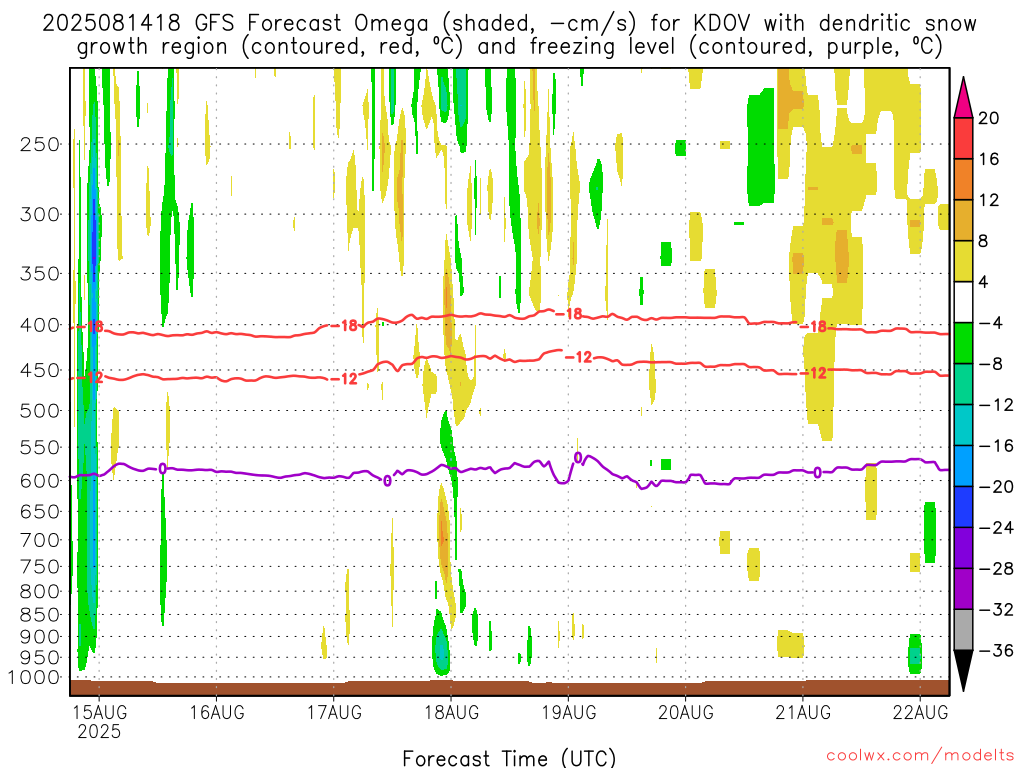Click the 350 pressure level label
This screenshot has height=768, width=1024.
coord(40,273)
